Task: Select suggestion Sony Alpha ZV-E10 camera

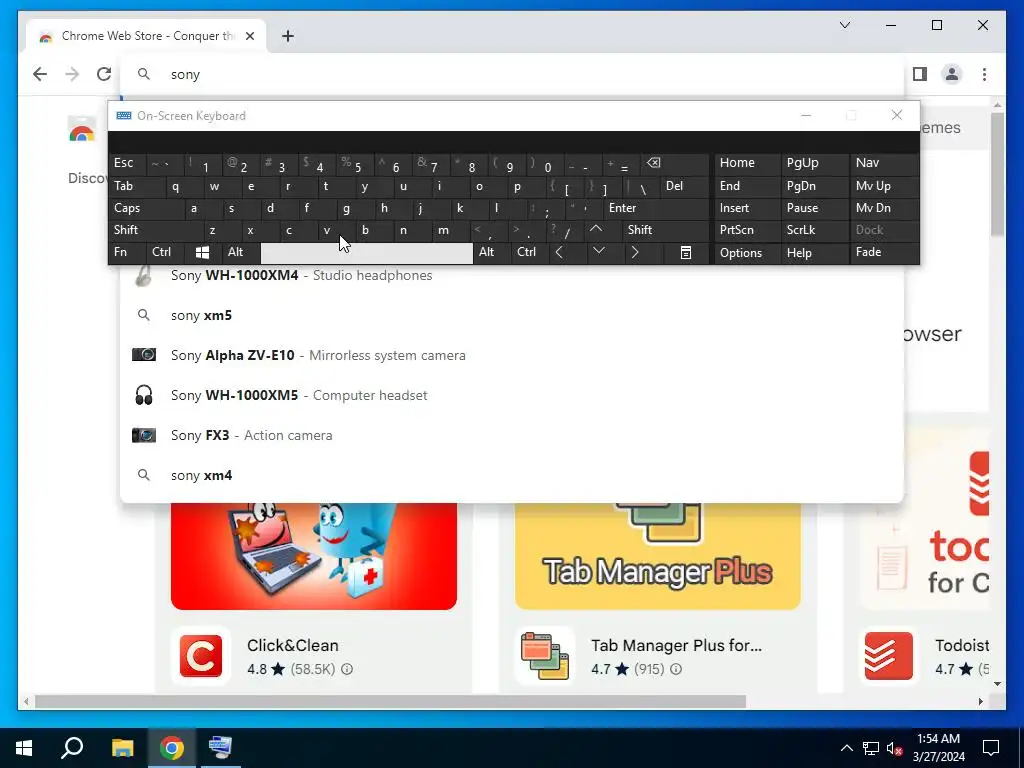Action: point(512,355)
